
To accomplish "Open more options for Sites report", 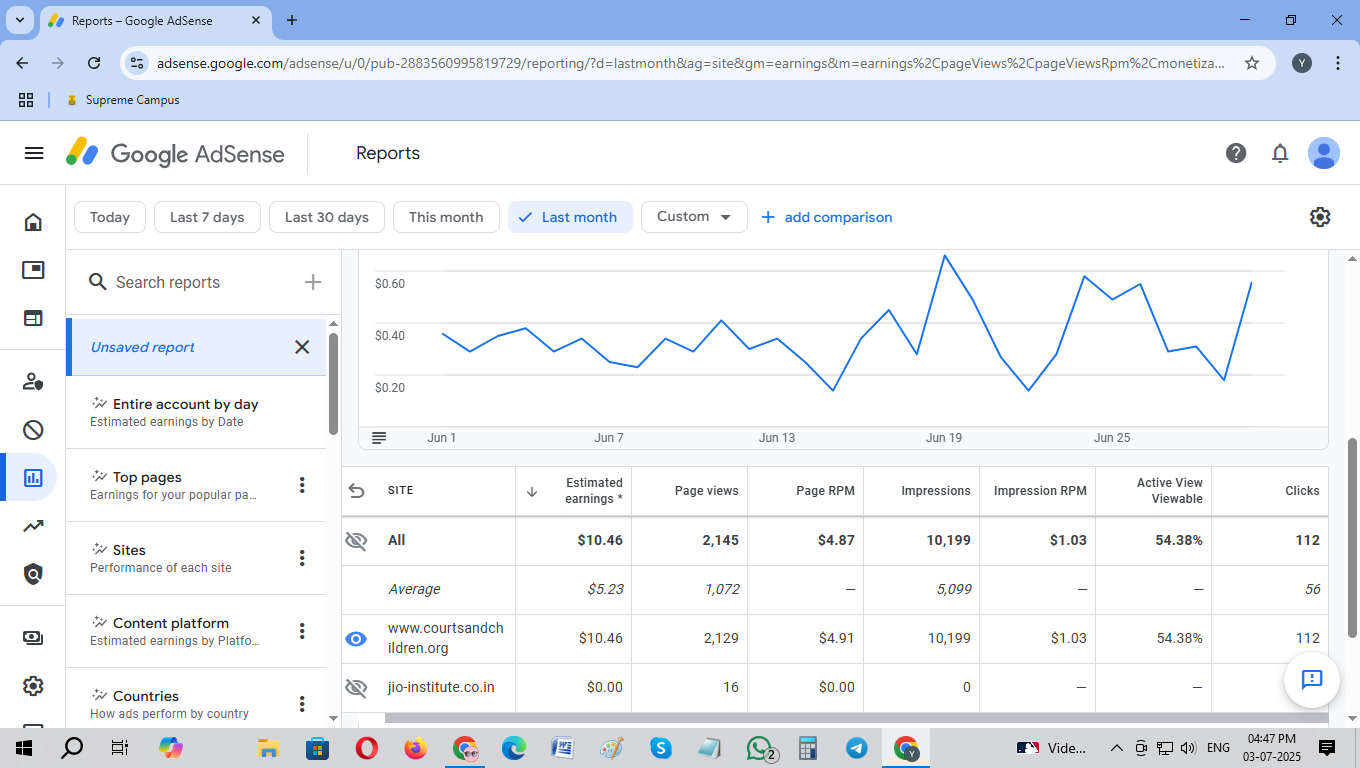I will [x=302, y=558].
